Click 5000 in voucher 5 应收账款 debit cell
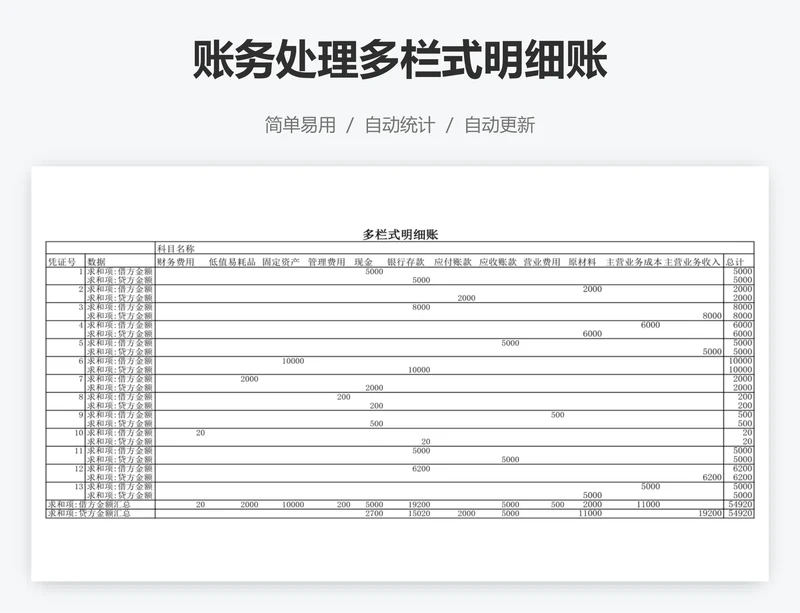 coord(510,343)
